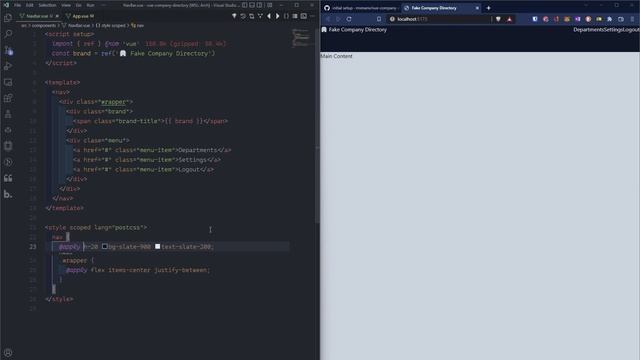Open Brave Shields lion icon
The image size is (640, 360).
(498, 19)
